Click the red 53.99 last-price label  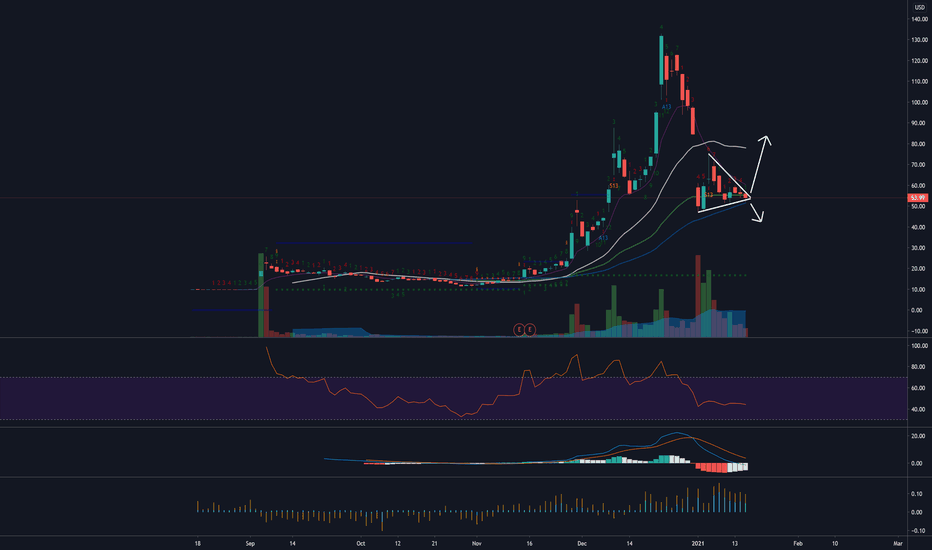918,197
